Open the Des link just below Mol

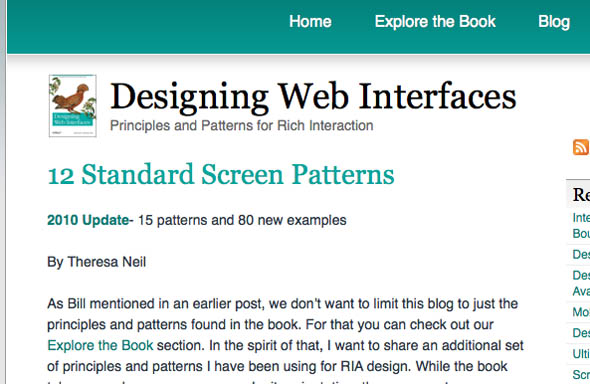pyautogui.click(x=581, y=333)
